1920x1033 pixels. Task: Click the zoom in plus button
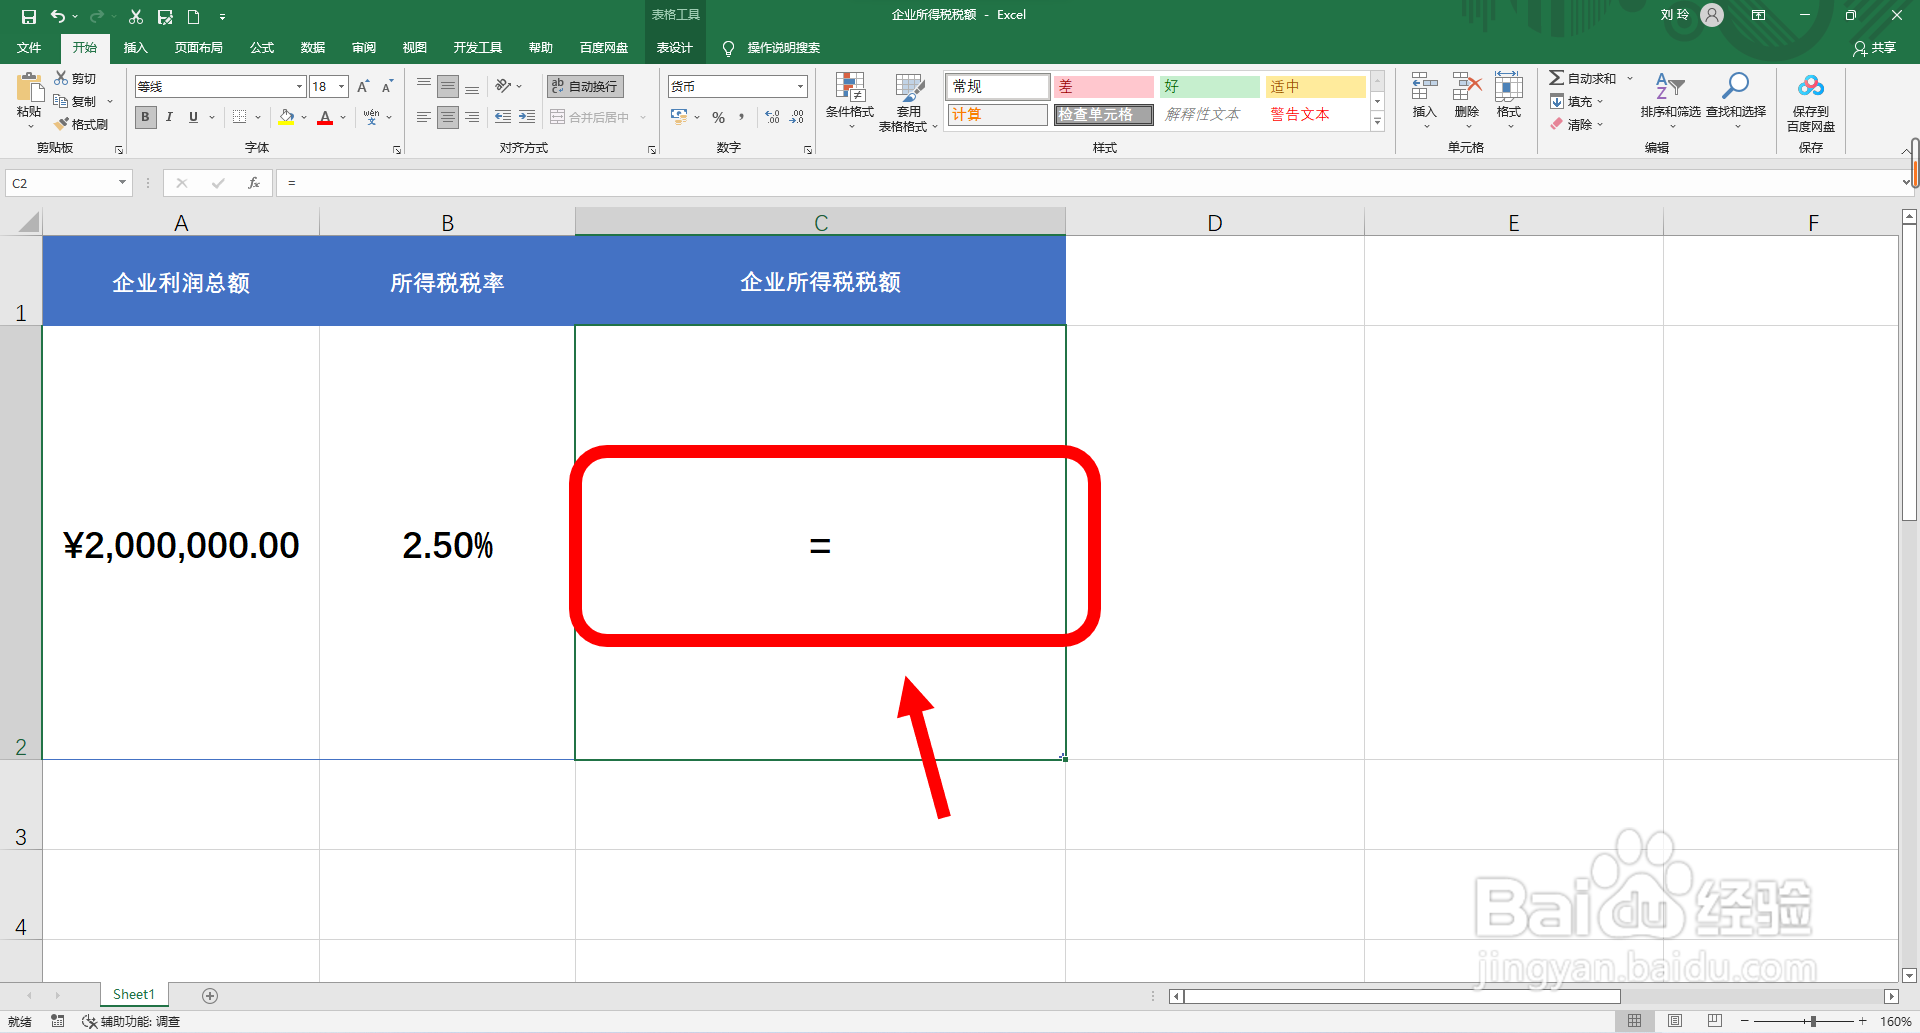(1862, 1021)
